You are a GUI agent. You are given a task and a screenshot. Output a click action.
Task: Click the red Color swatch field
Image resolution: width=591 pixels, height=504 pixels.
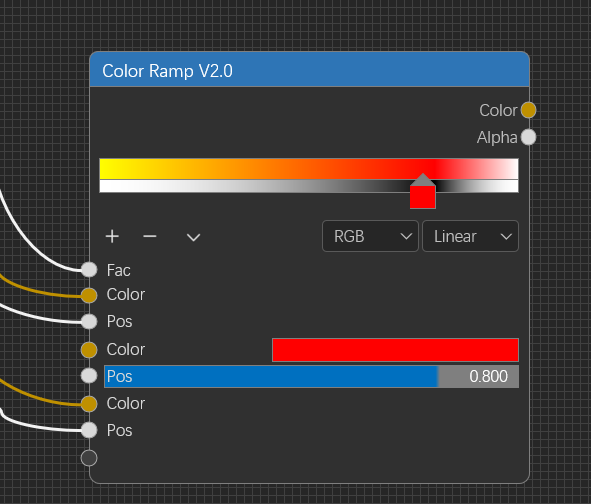(395, 350)
